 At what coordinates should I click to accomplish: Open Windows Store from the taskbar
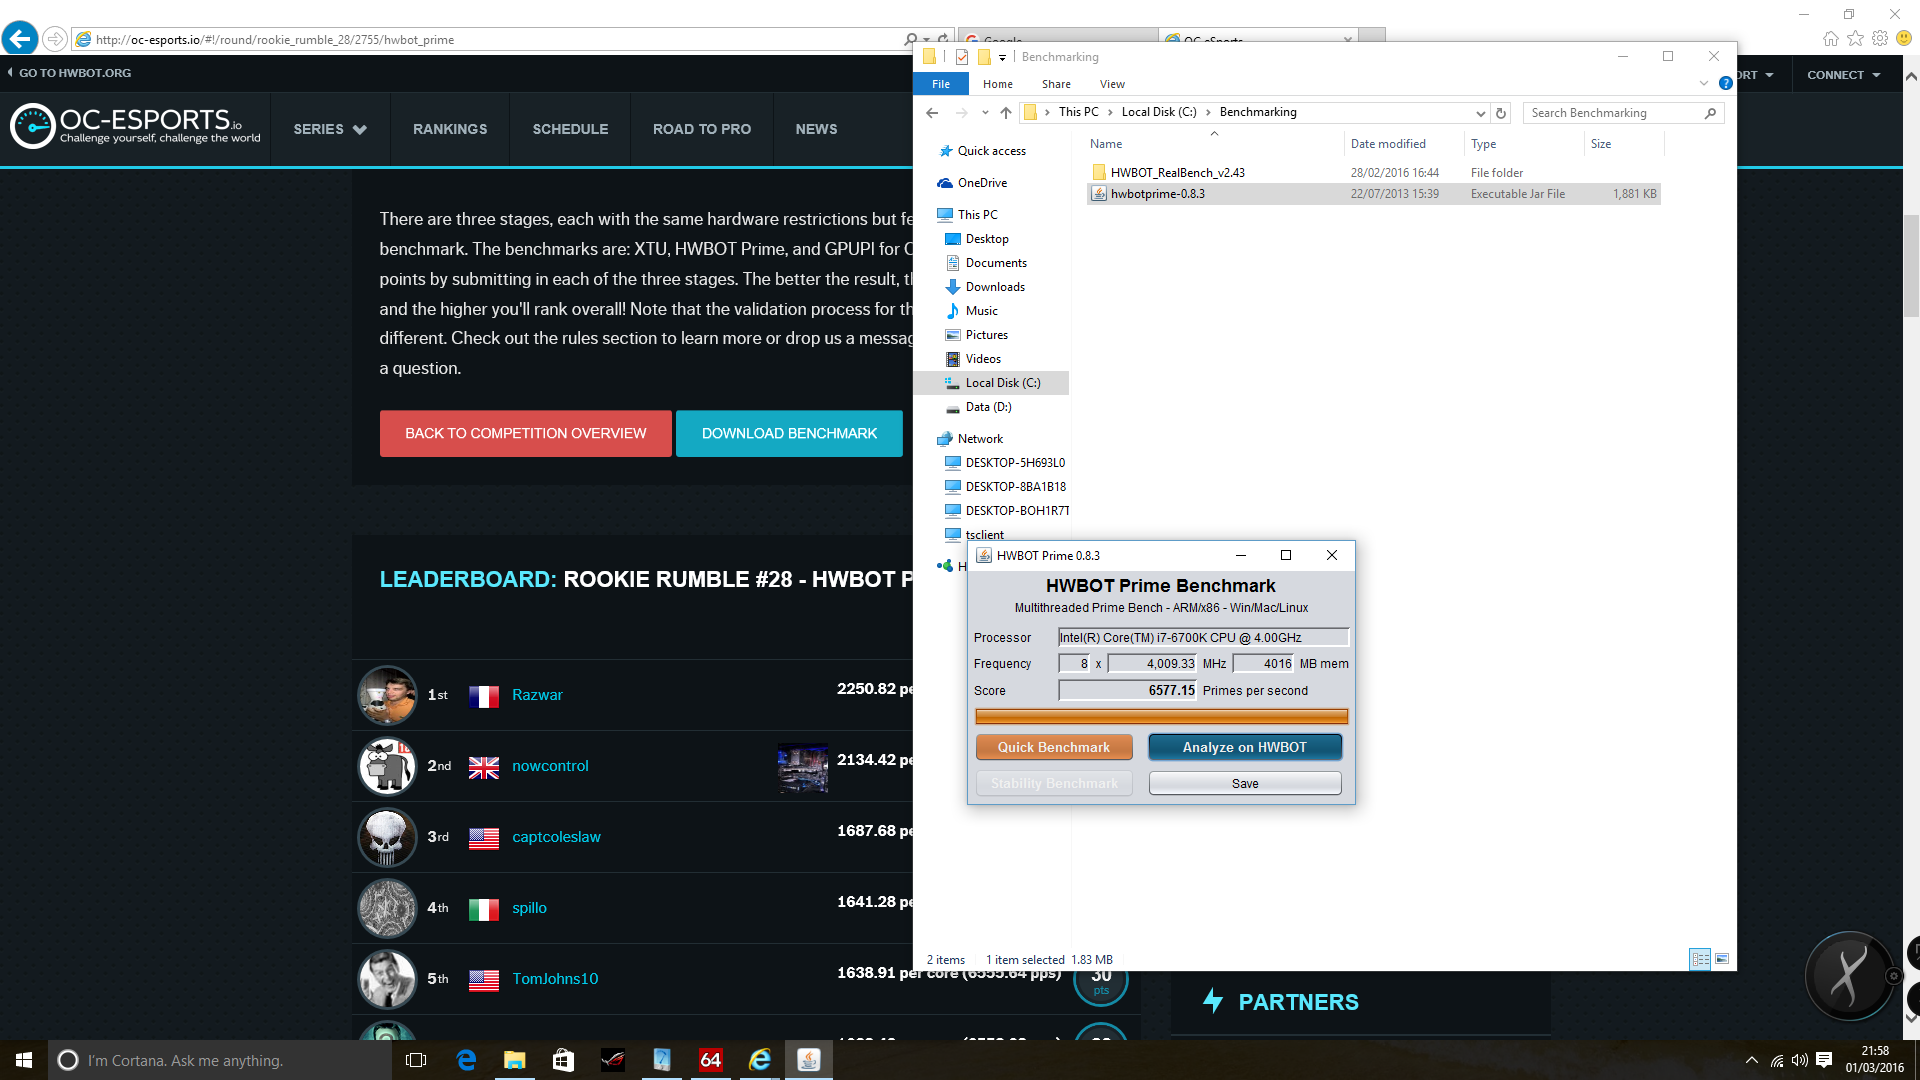564,1060
